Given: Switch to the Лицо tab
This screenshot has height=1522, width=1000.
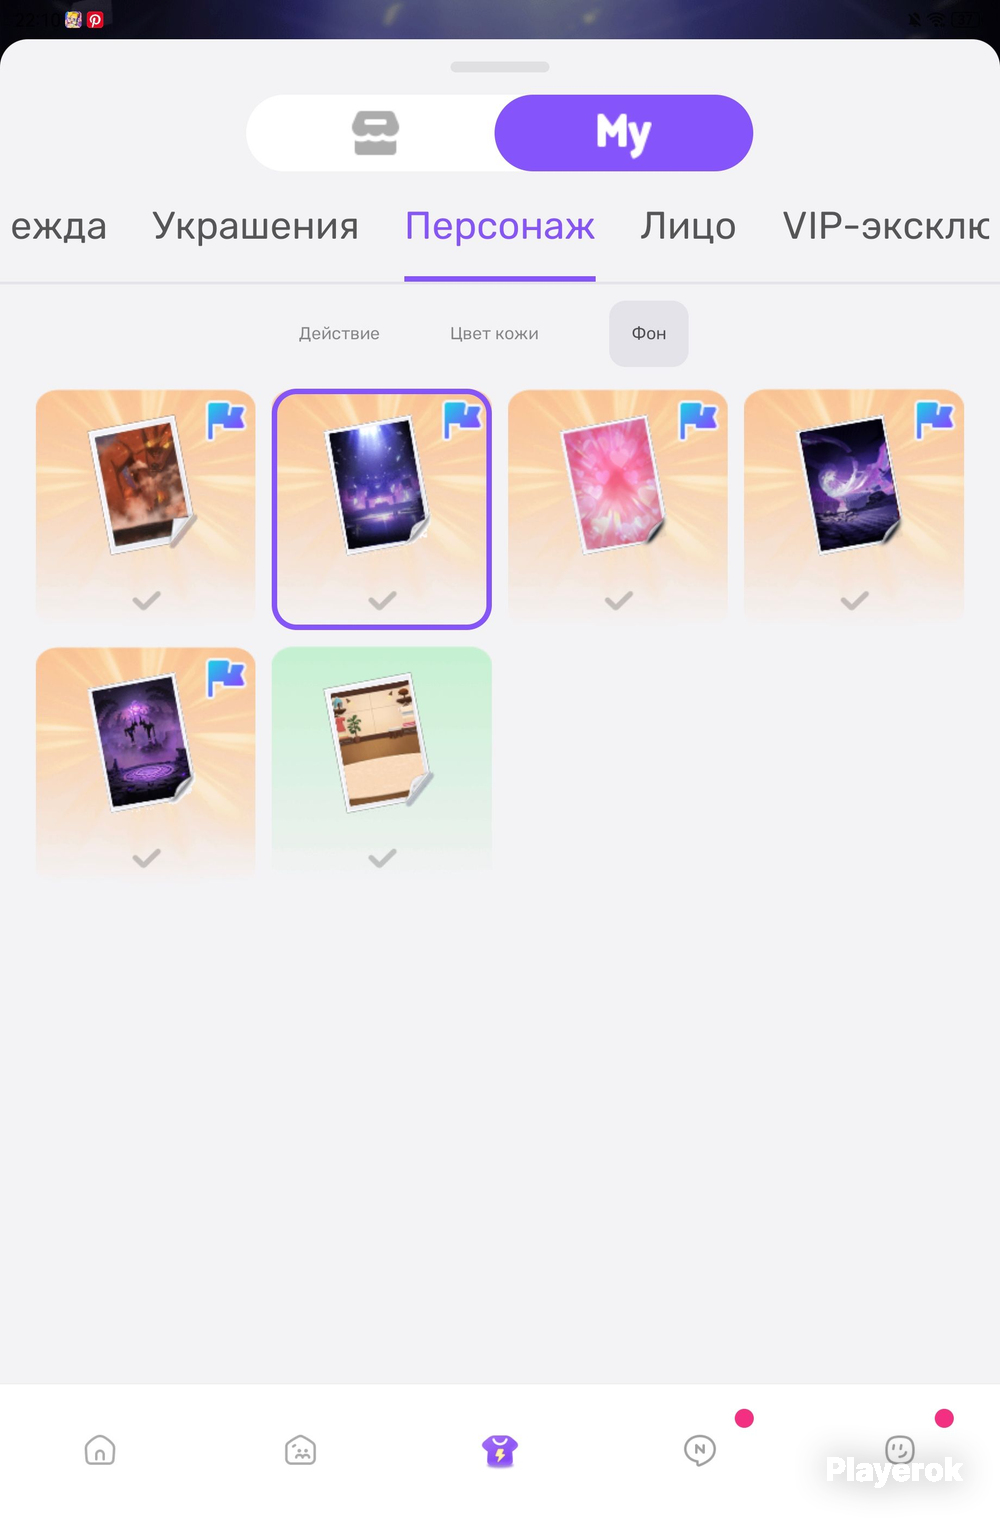Looking at the screenshot, I should click(688, 226).
